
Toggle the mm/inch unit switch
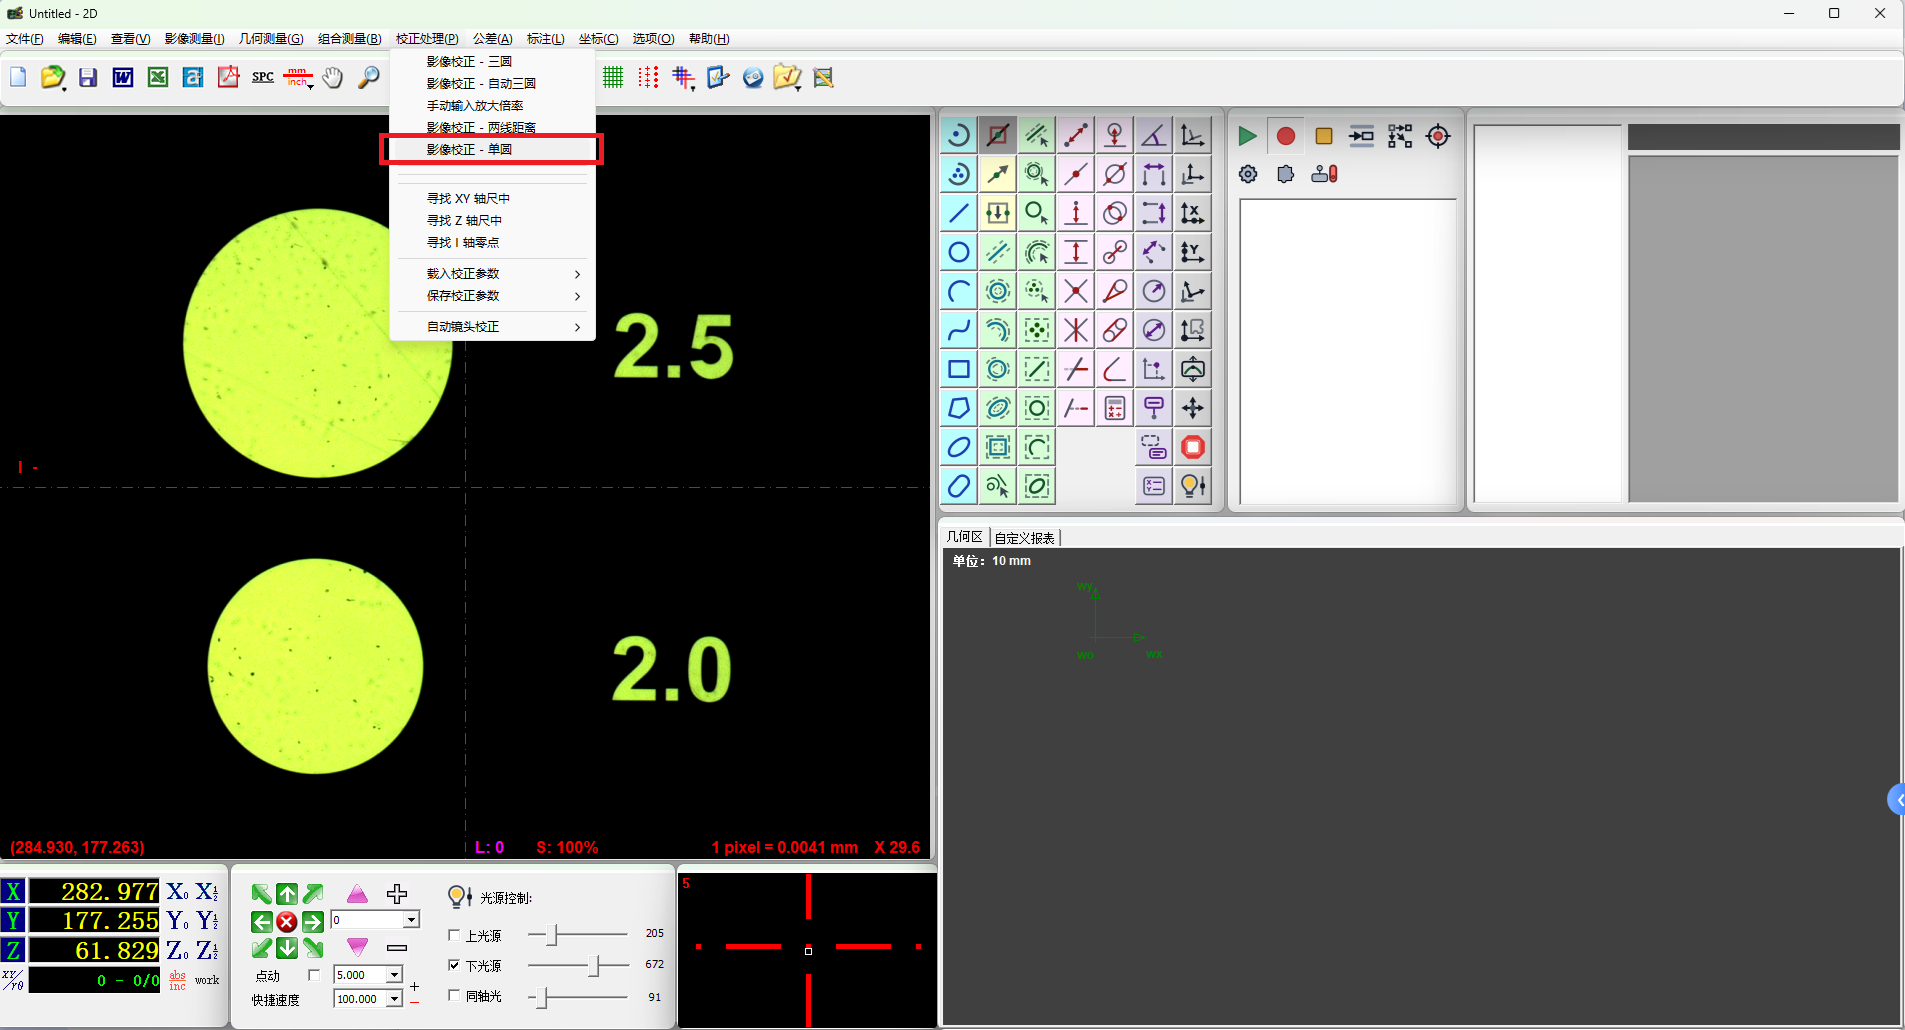298,78
